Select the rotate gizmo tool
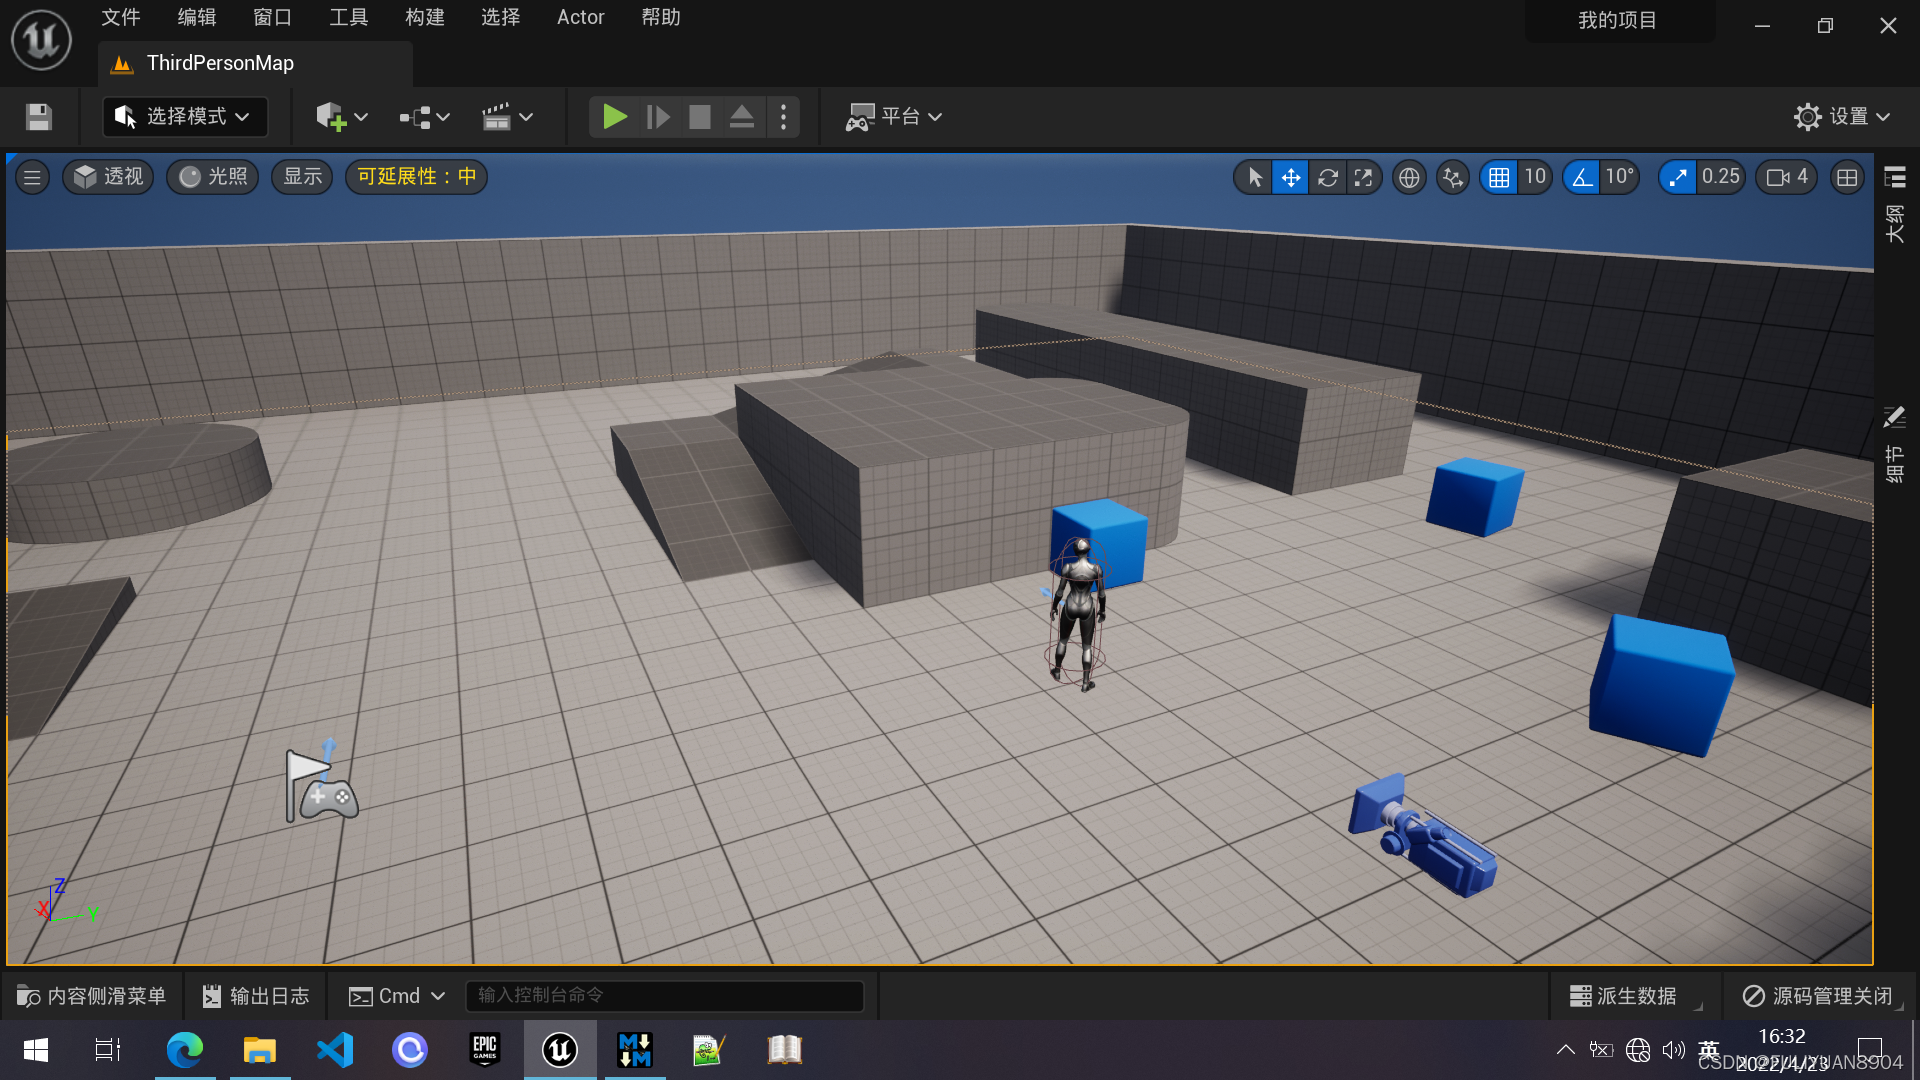1920x1080 pixels. (x=1327, y=178)
